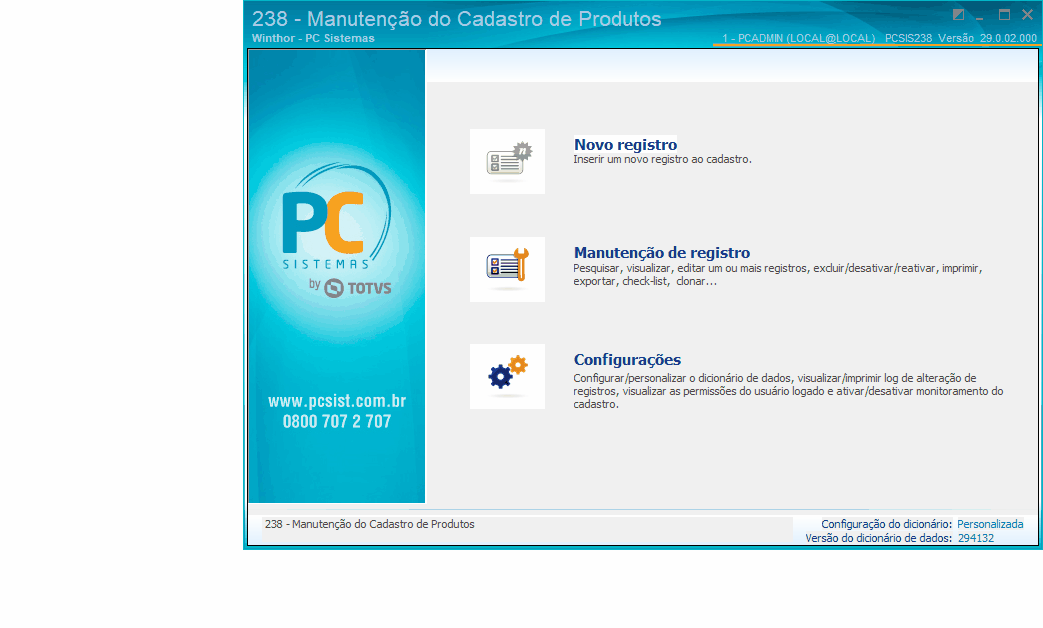Click the TOTVS logo under PC Sistemas

click(x=357, y=288)
